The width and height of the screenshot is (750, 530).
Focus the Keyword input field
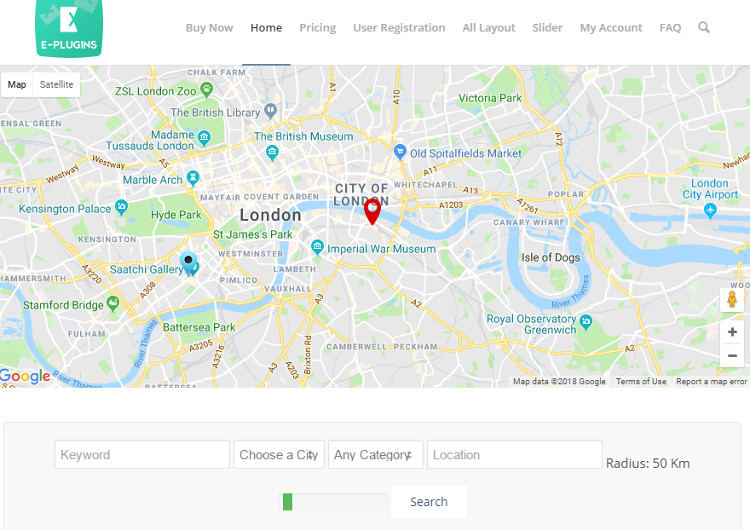(x=142, y=454)
